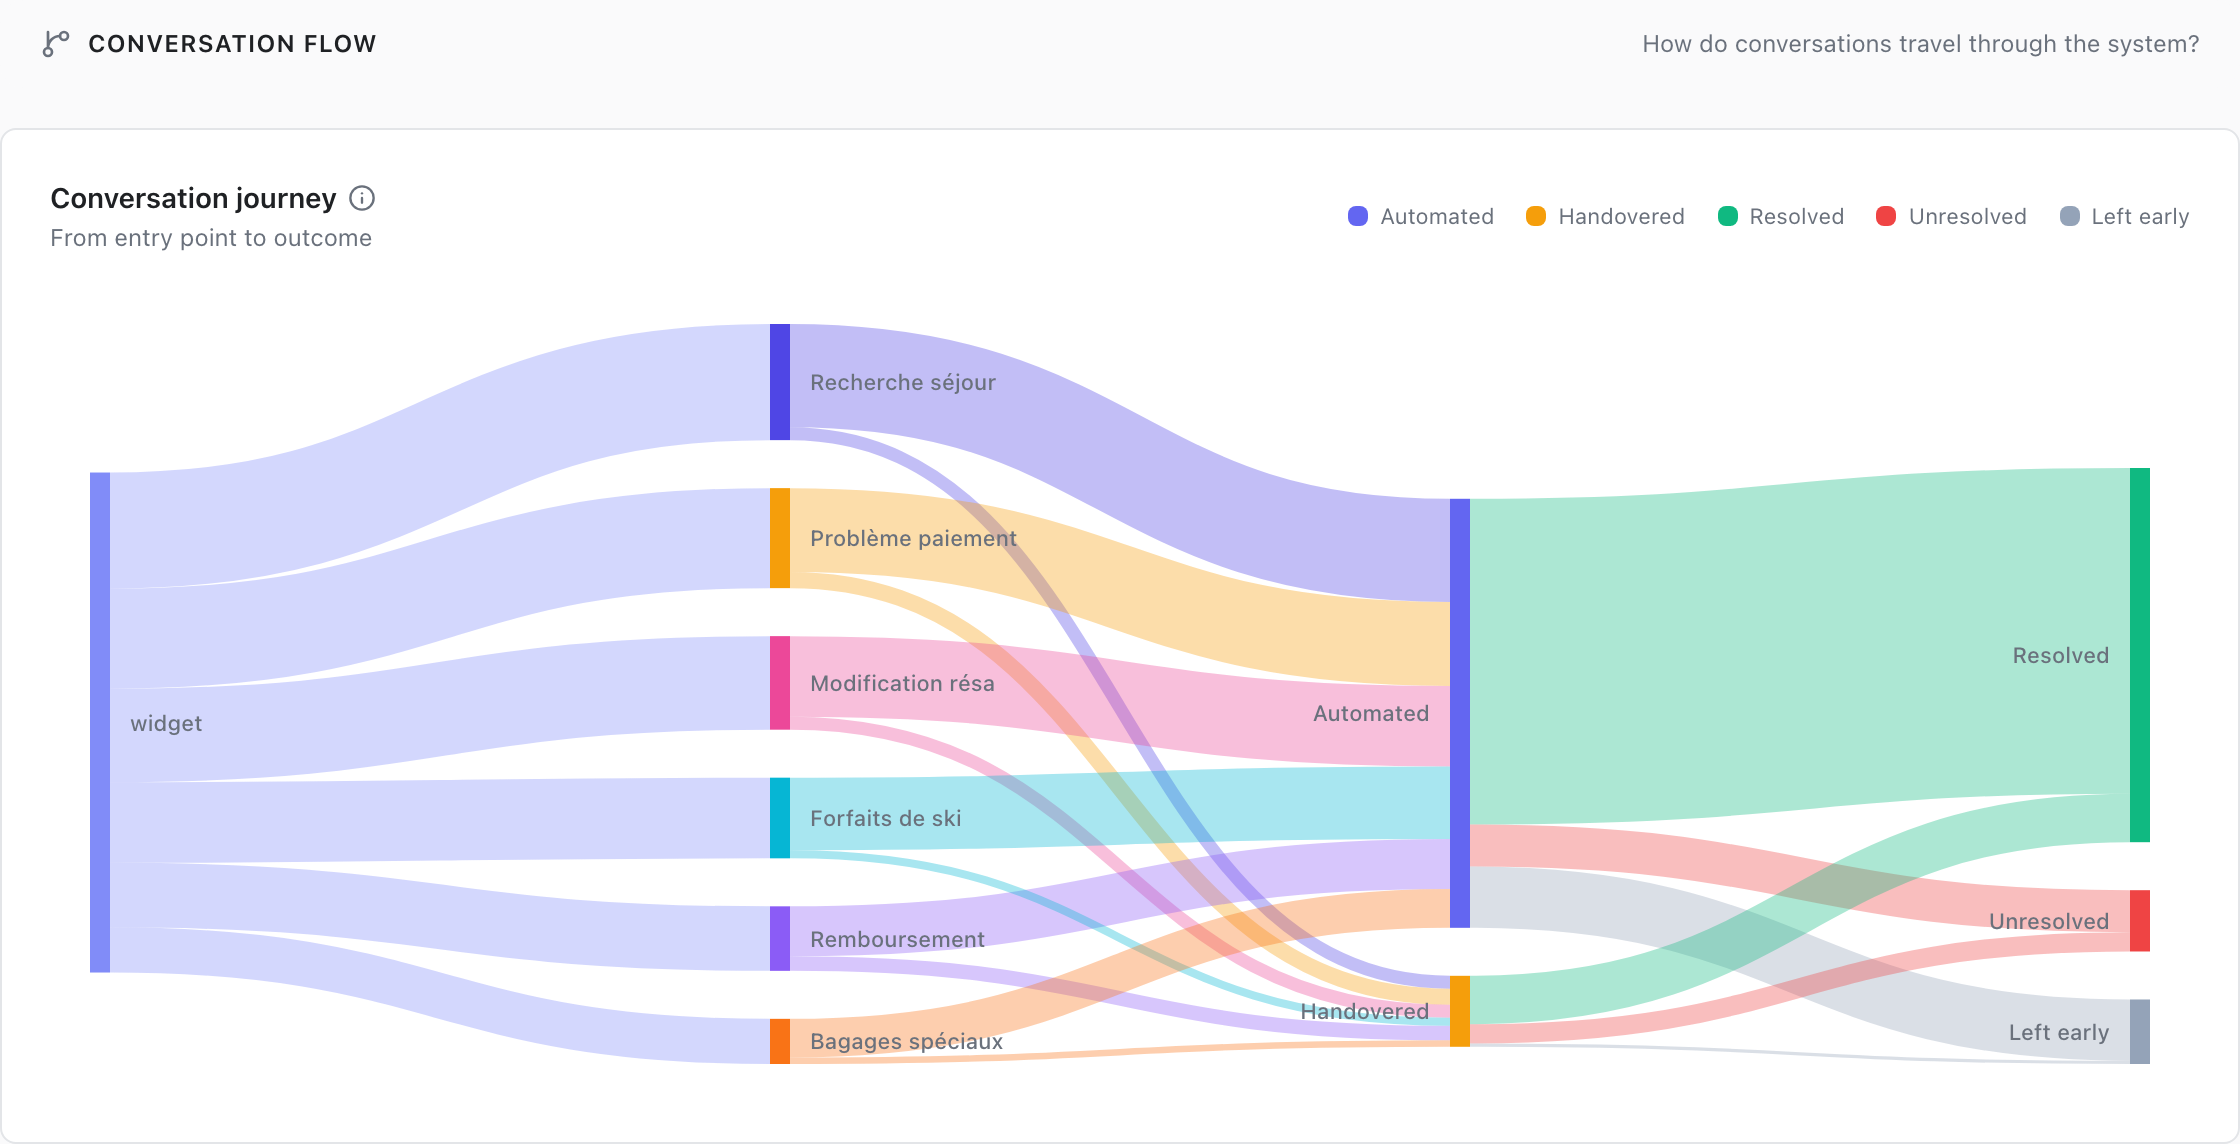This screenshot has height=1144, width=2240.
Task: Click the 'Automated' label beside the stage node
Action: tap(1371, 713)
